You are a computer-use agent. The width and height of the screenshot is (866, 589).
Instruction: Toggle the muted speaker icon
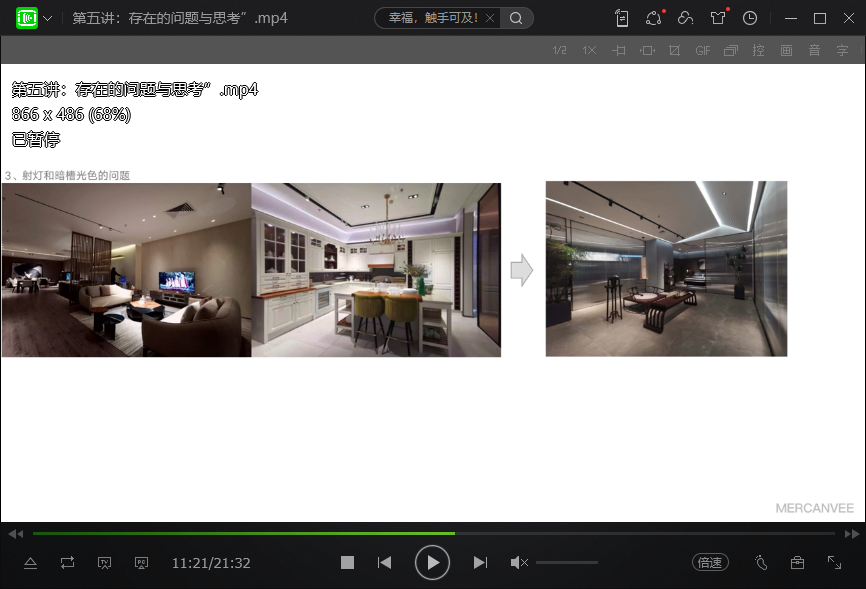click(x=519, y=562)
